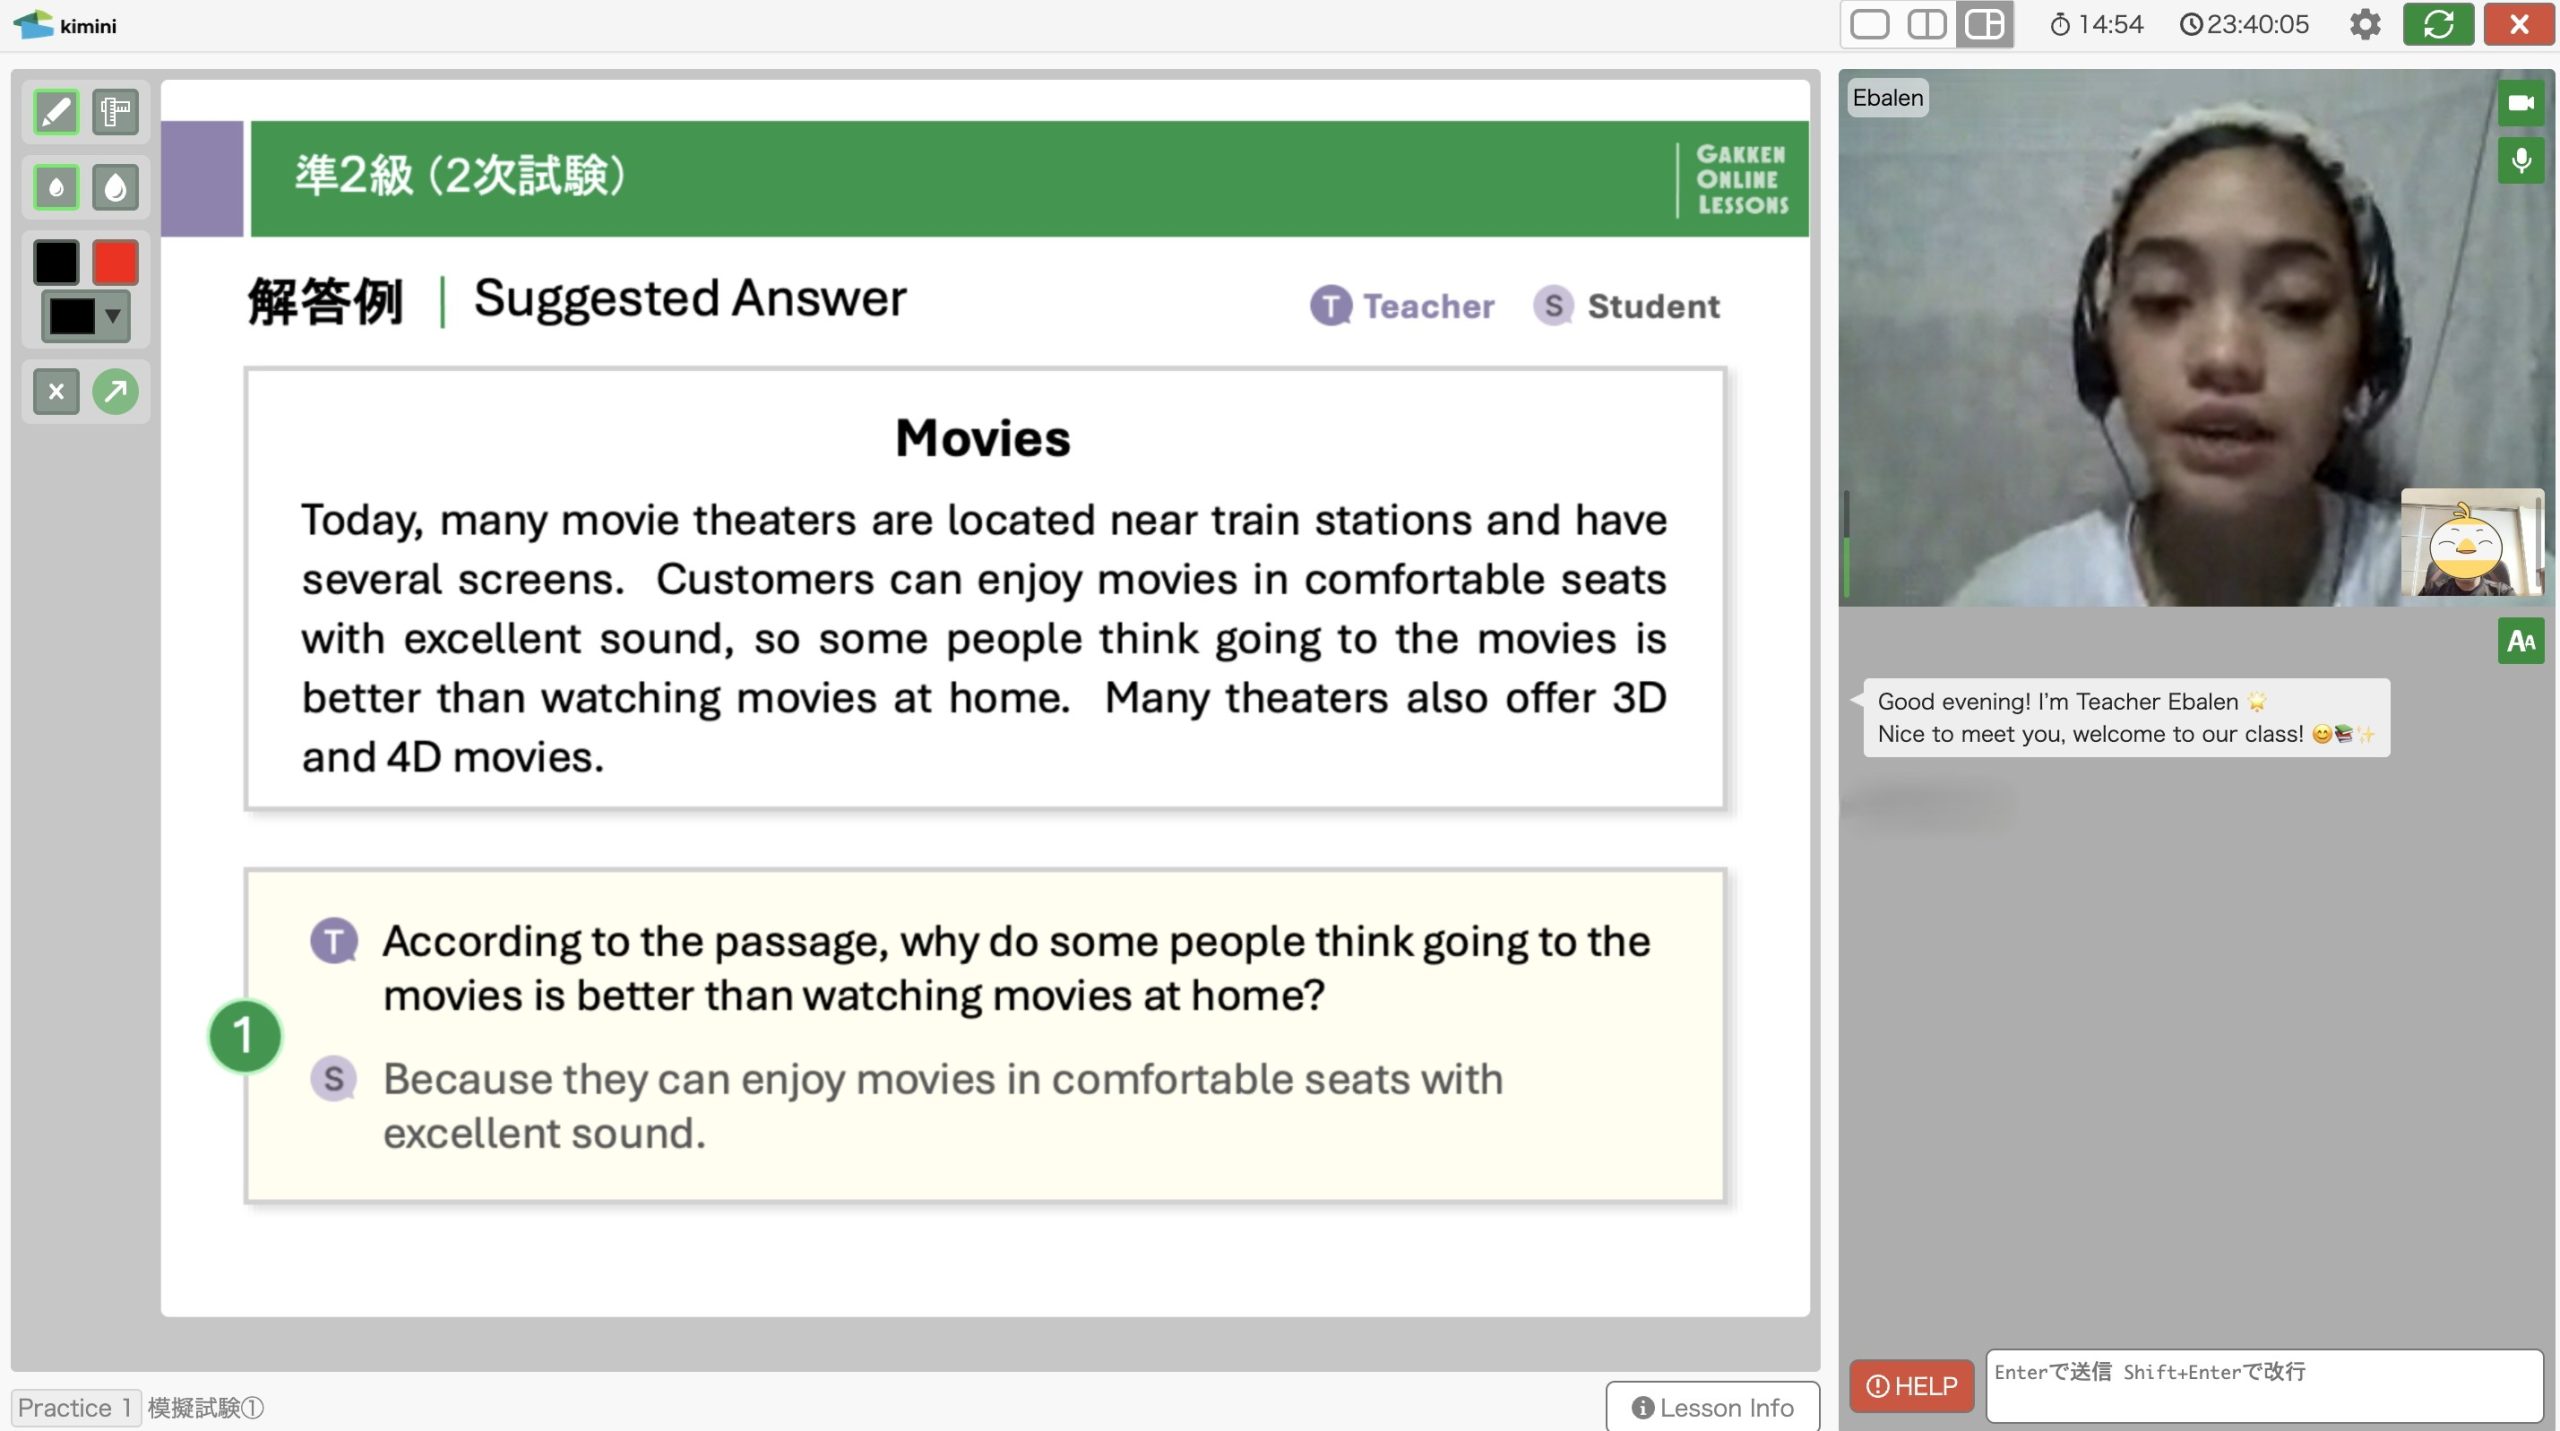Click the kimini logo
Viewport: 2560px width, 1431px height.
[x=66, y=25]
